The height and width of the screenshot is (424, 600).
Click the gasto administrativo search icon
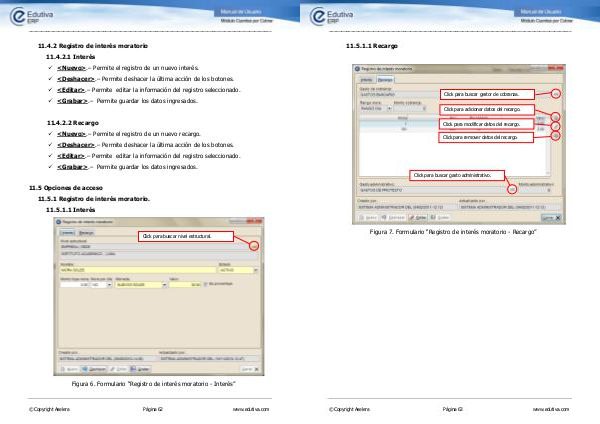512,188
